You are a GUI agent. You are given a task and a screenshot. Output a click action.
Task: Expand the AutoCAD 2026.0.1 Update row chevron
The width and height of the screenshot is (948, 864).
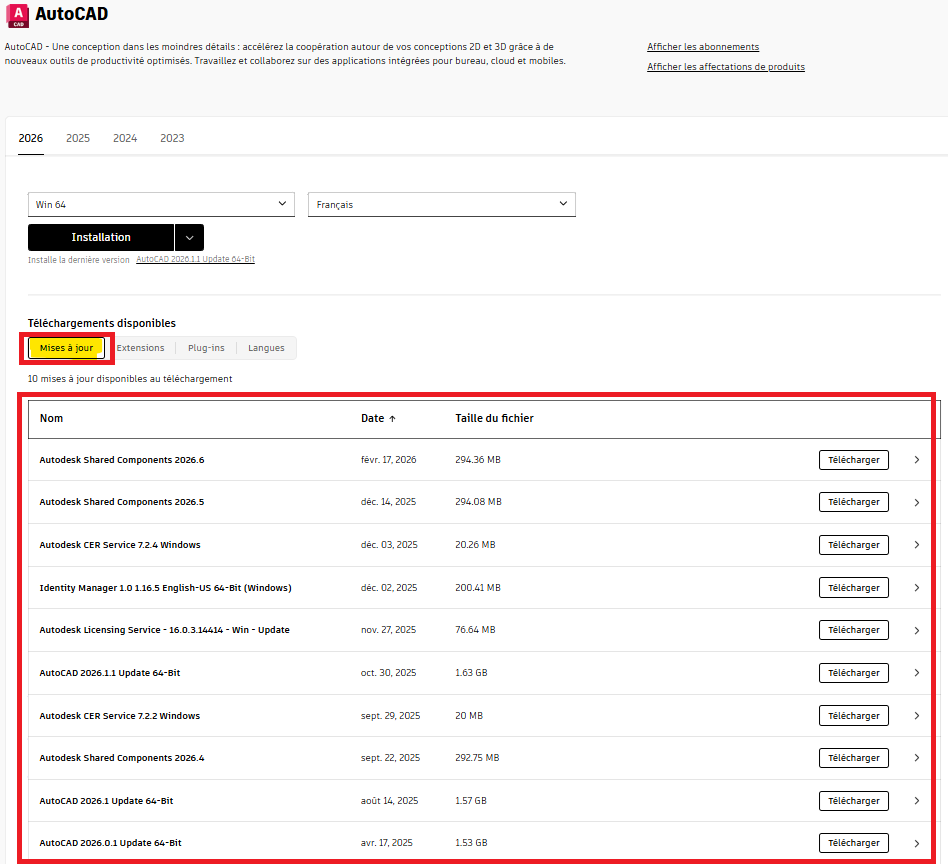coord(916,843)
